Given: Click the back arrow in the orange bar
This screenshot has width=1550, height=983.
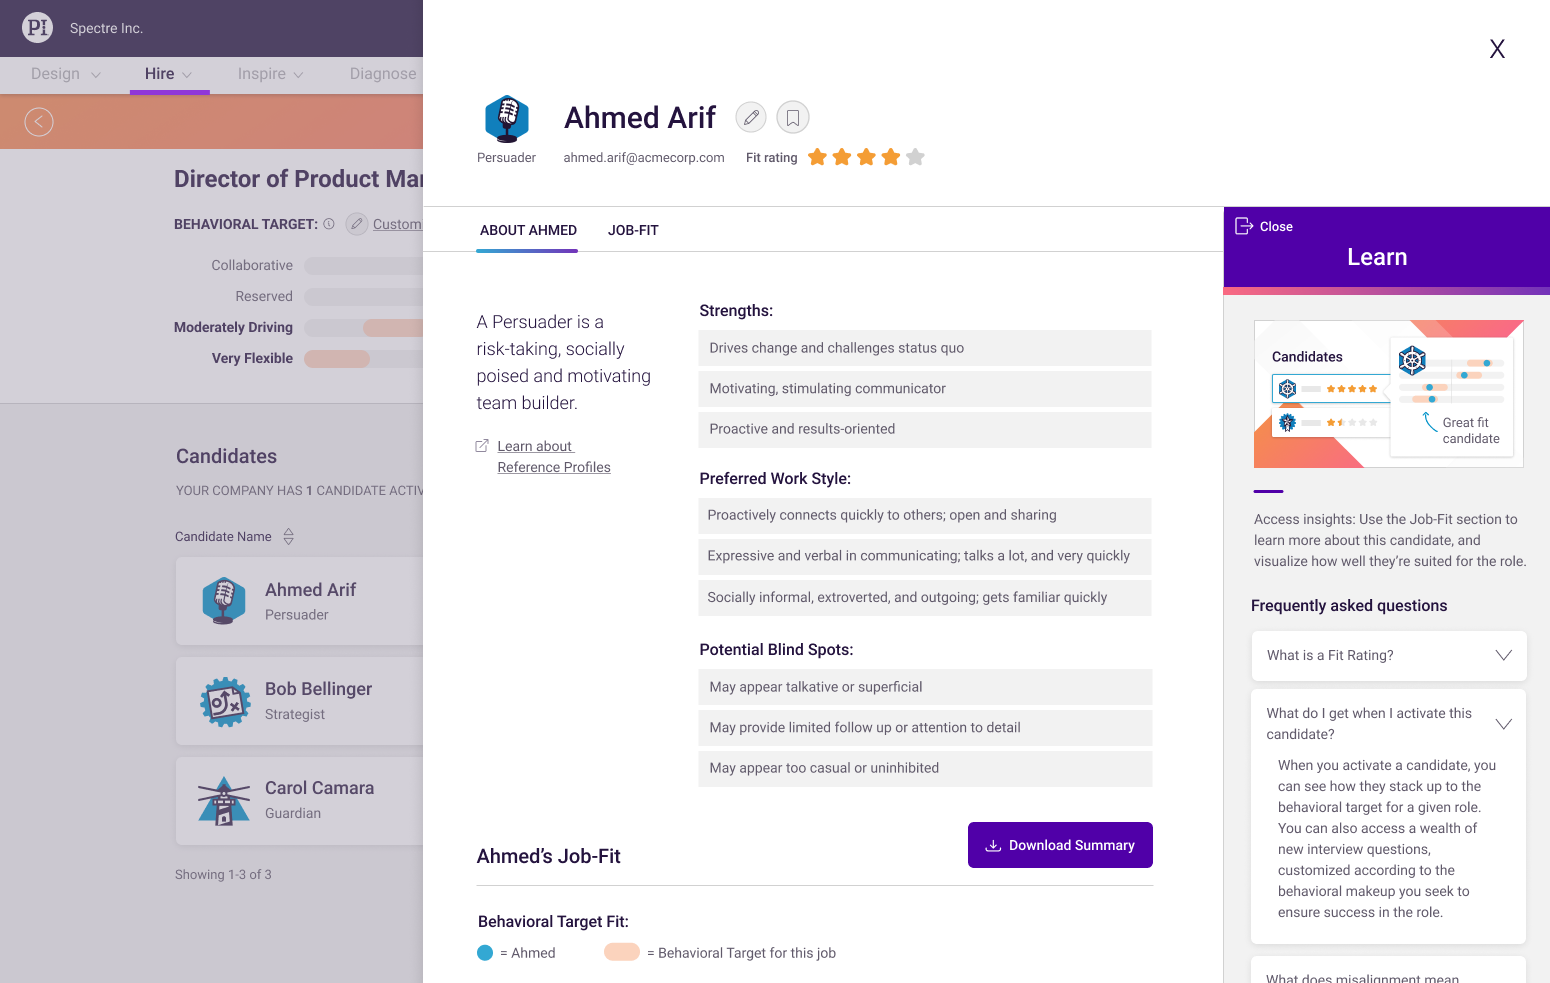Looking at the screenshot, I should (x=39, y=122).
